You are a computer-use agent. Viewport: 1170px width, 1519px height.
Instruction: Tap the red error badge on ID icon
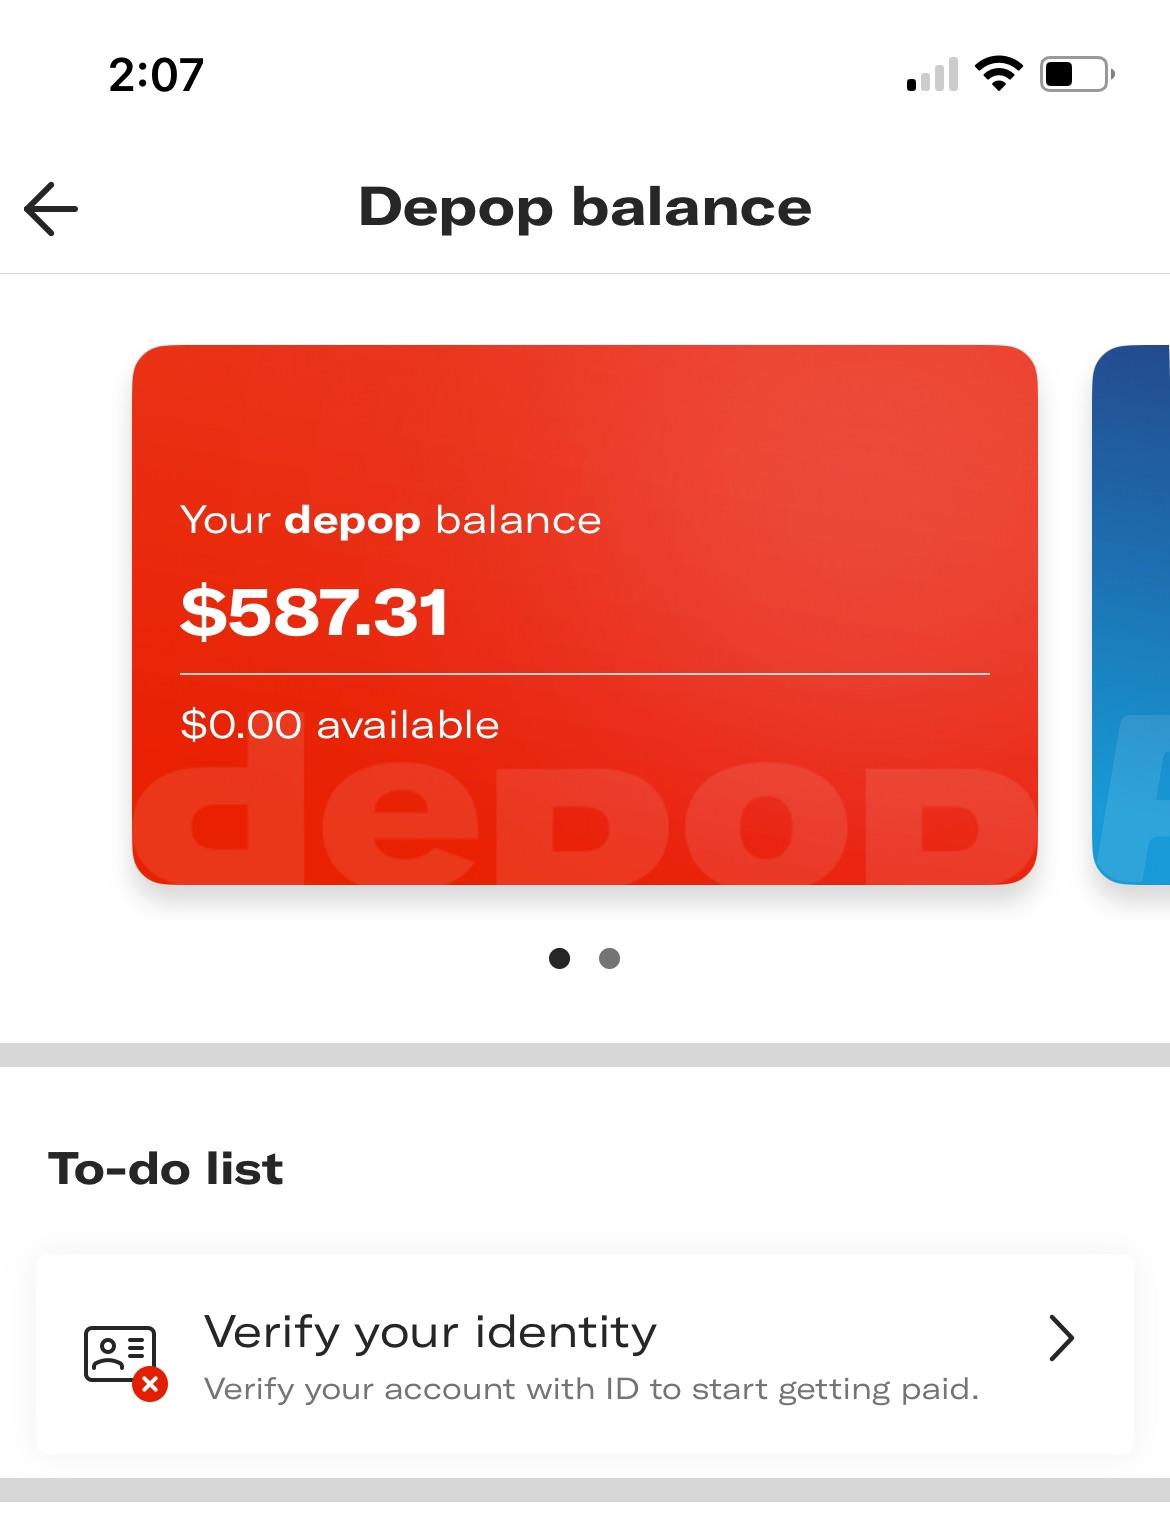150,1384
